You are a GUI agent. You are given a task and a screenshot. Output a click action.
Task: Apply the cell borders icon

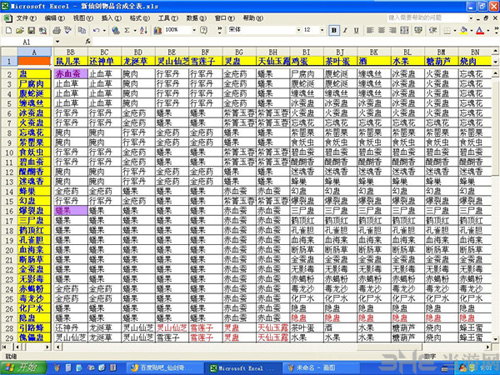point(447,31)
